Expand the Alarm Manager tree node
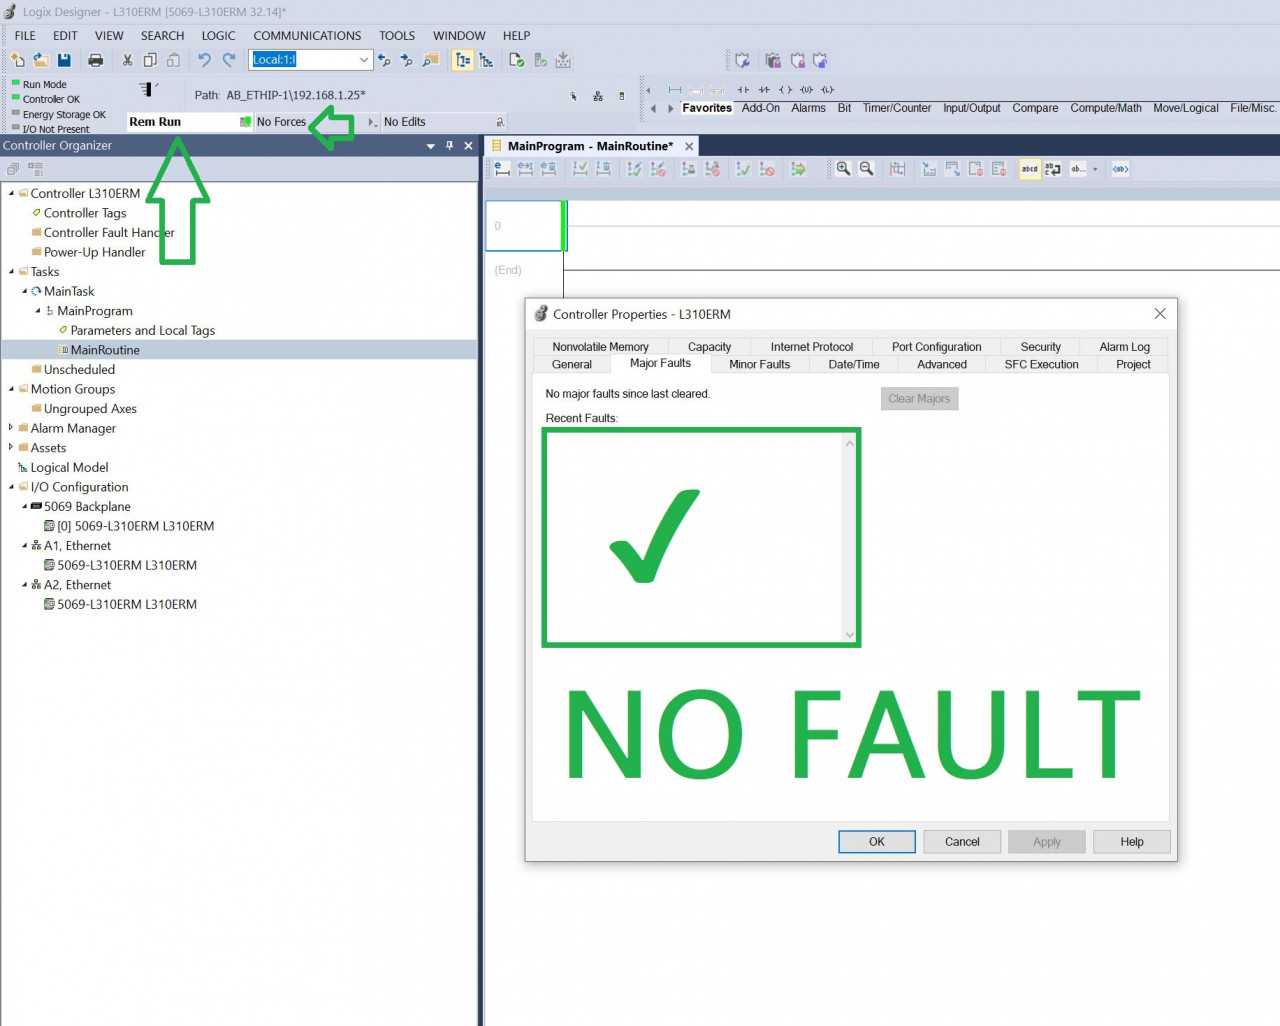This screenshot has width=1280, height=1026. pos(11,428)
